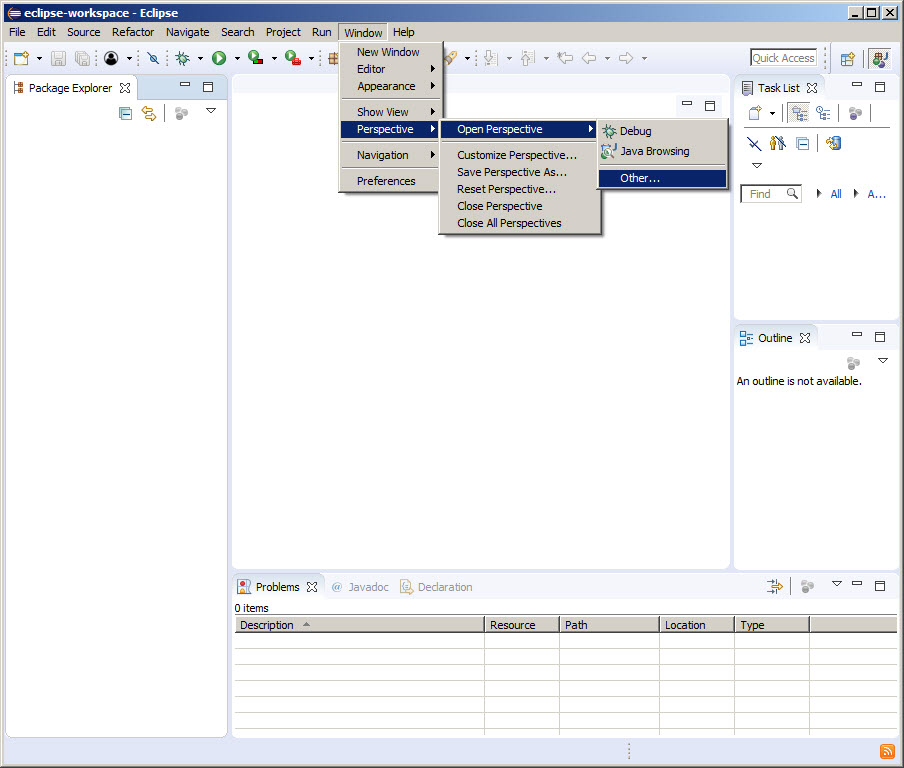Open the Run button dropdown arrow
Image resolution: width=904 pixels, height=768 pixels.
pos(237,59)
